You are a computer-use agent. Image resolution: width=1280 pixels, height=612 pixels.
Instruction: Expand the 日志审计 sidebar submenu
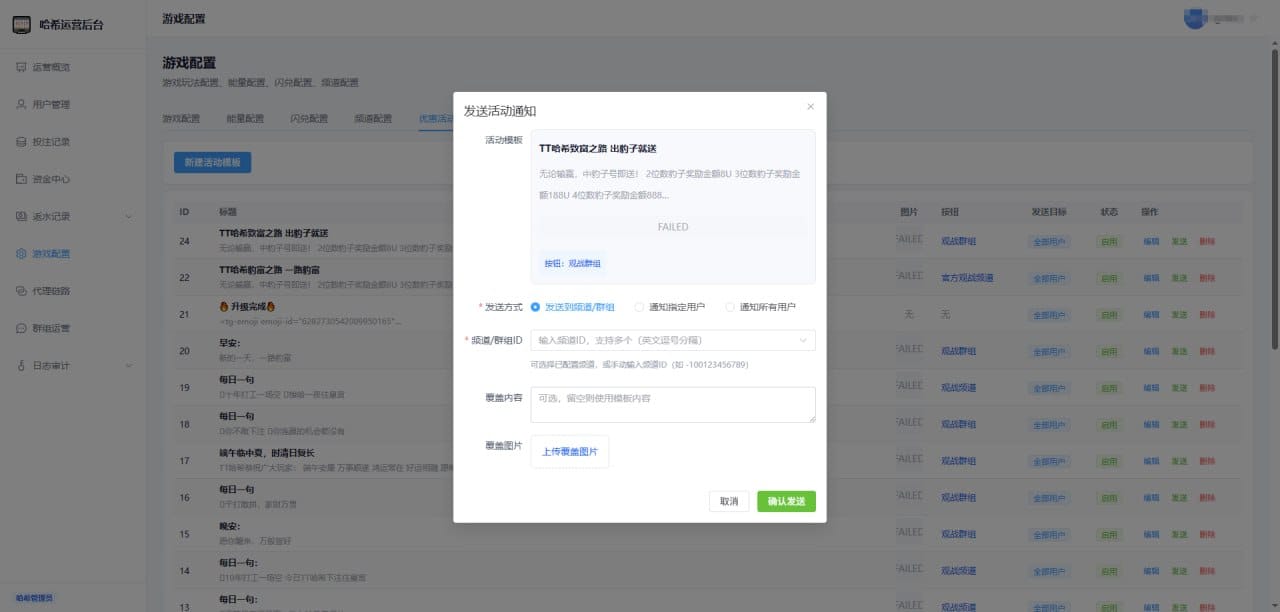129,366
